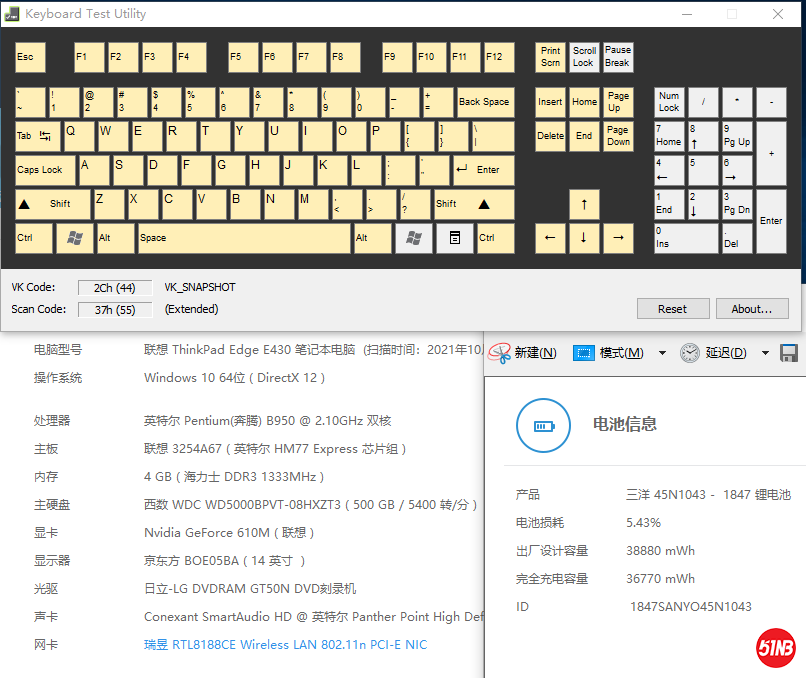Close the Keyboard Test Utility window

coord(778,14)
